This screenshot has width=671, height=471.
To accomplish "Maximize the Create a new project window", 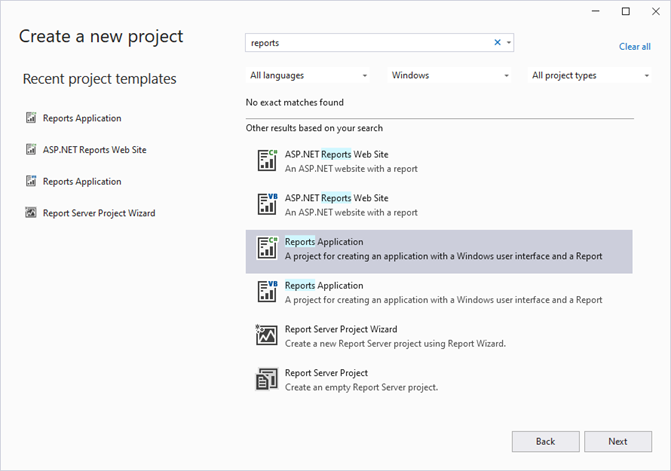I will pyautogui.click(x=625, y=12).
